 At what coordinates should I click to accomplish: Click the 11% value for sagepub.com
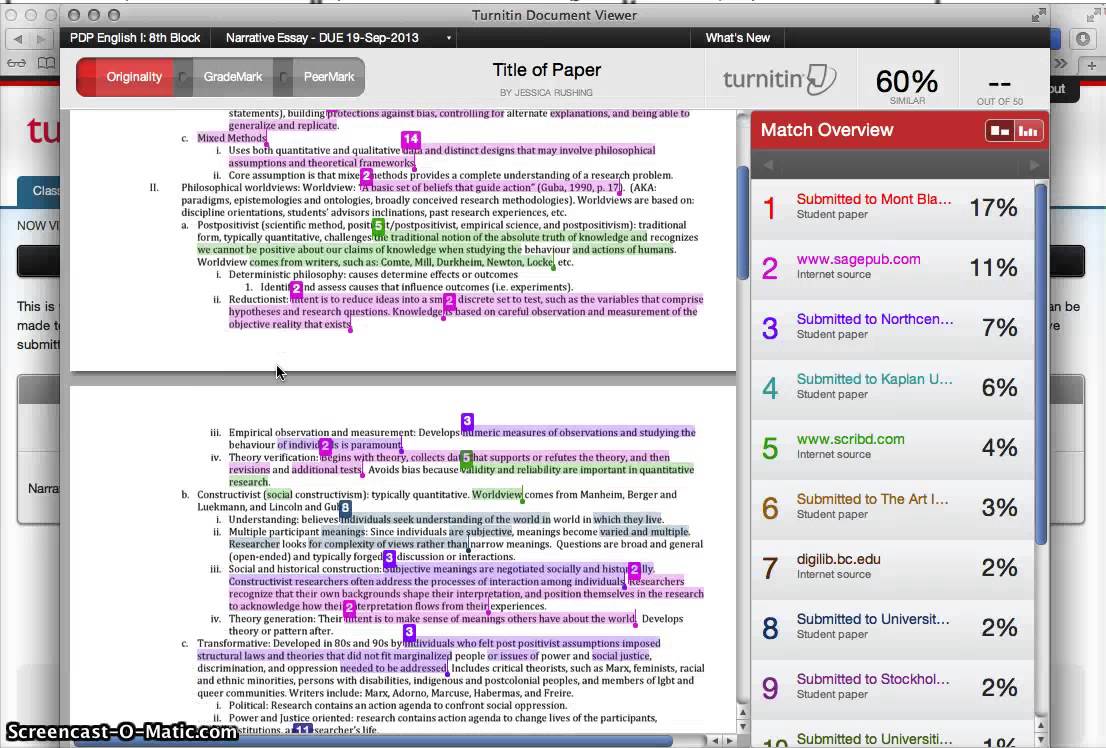click(993, 267)
